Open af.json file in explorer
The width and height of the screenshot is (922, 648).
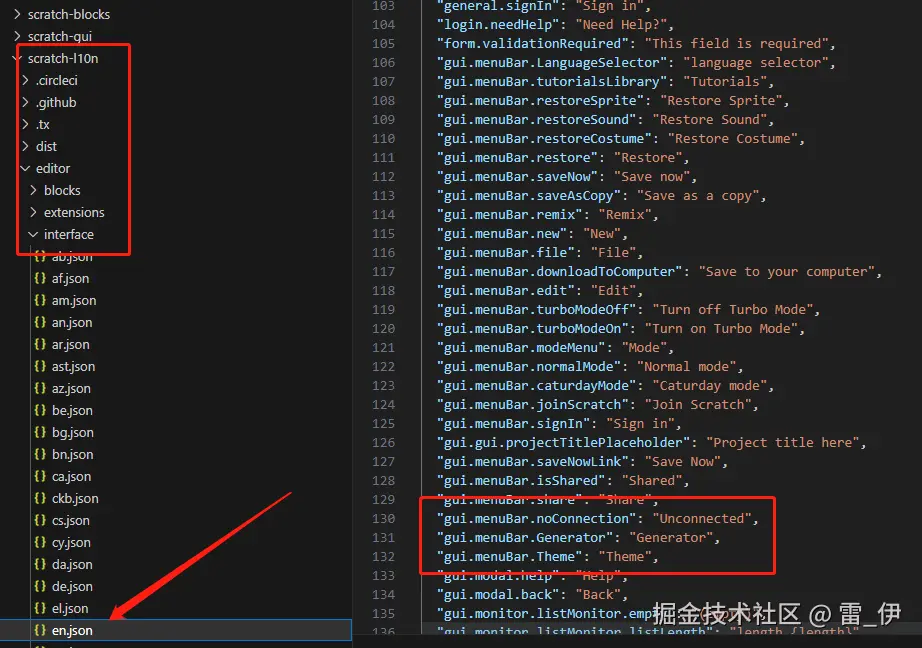[x=71, y=279]
